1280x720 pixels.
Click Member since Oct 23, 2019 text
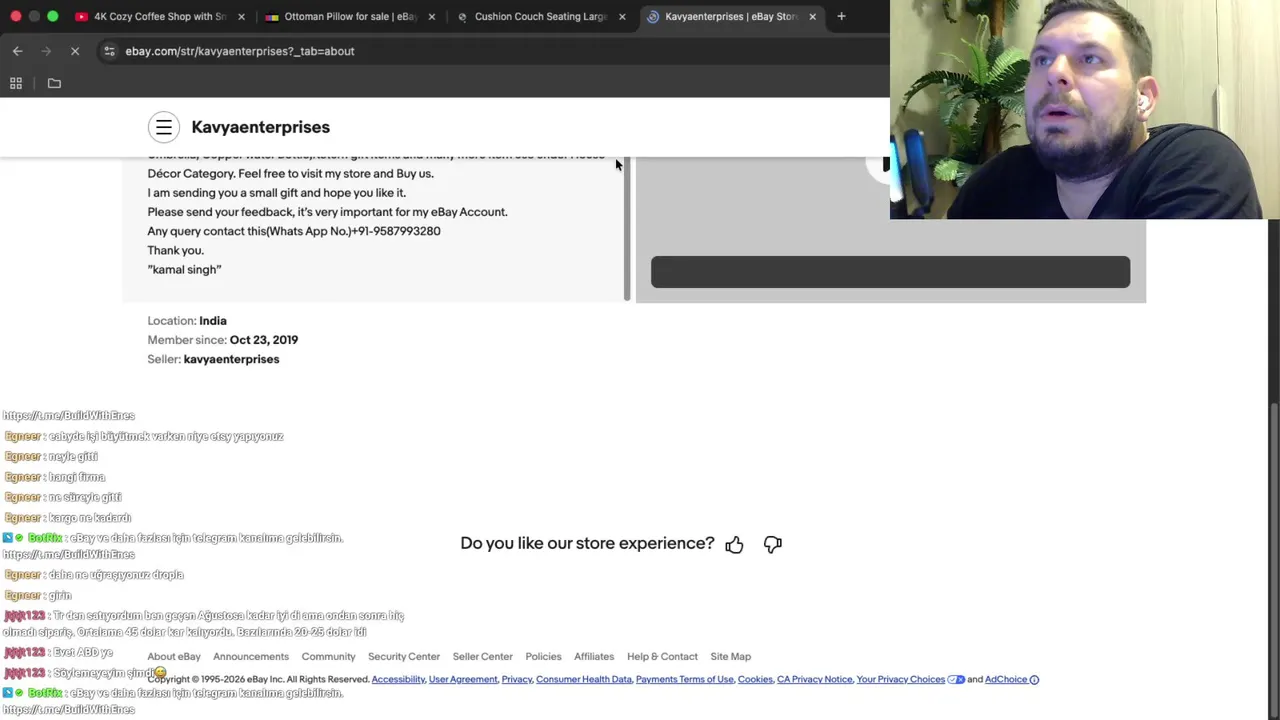pos(223,340)
